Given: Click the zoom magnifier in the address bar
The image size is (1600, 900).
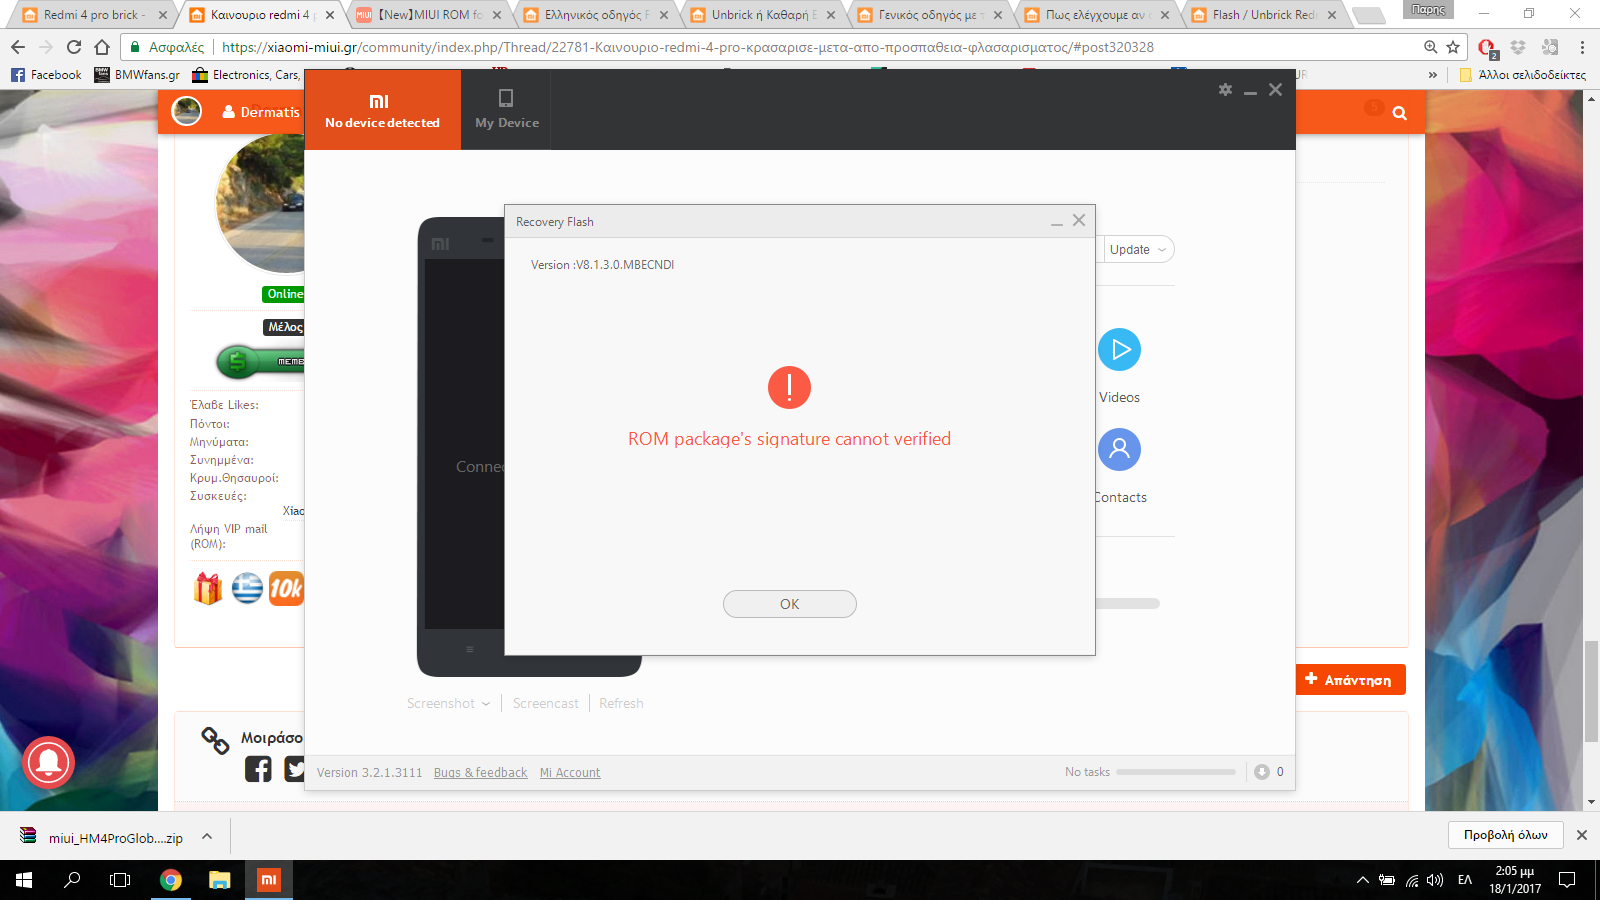Looking at the screenshot, I should (x=1431, y=47).
